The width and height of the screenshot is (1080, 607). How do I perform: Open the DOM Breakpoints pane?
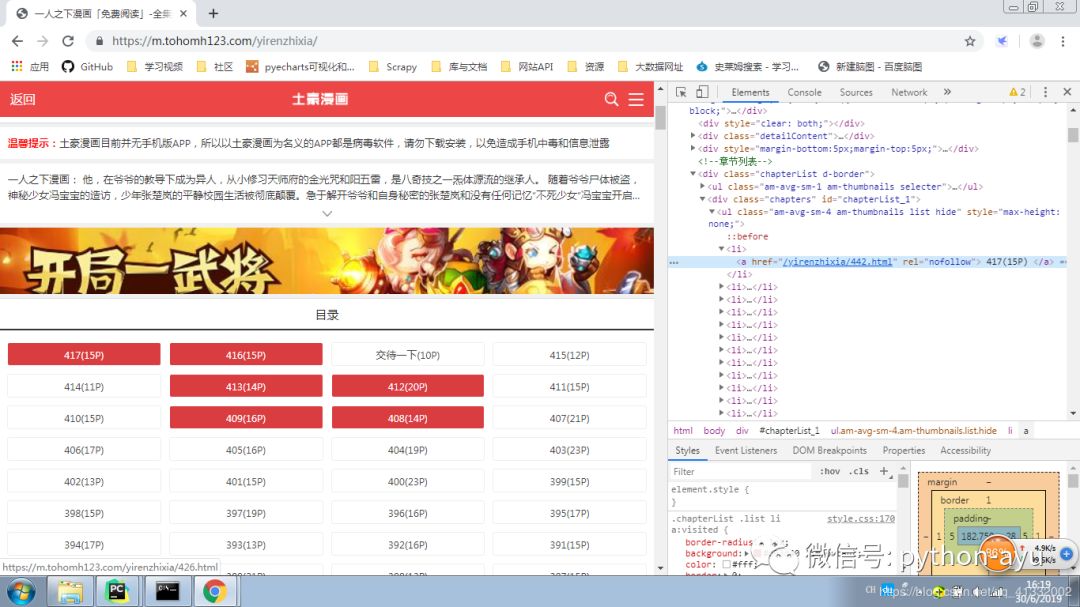(829, 451)
